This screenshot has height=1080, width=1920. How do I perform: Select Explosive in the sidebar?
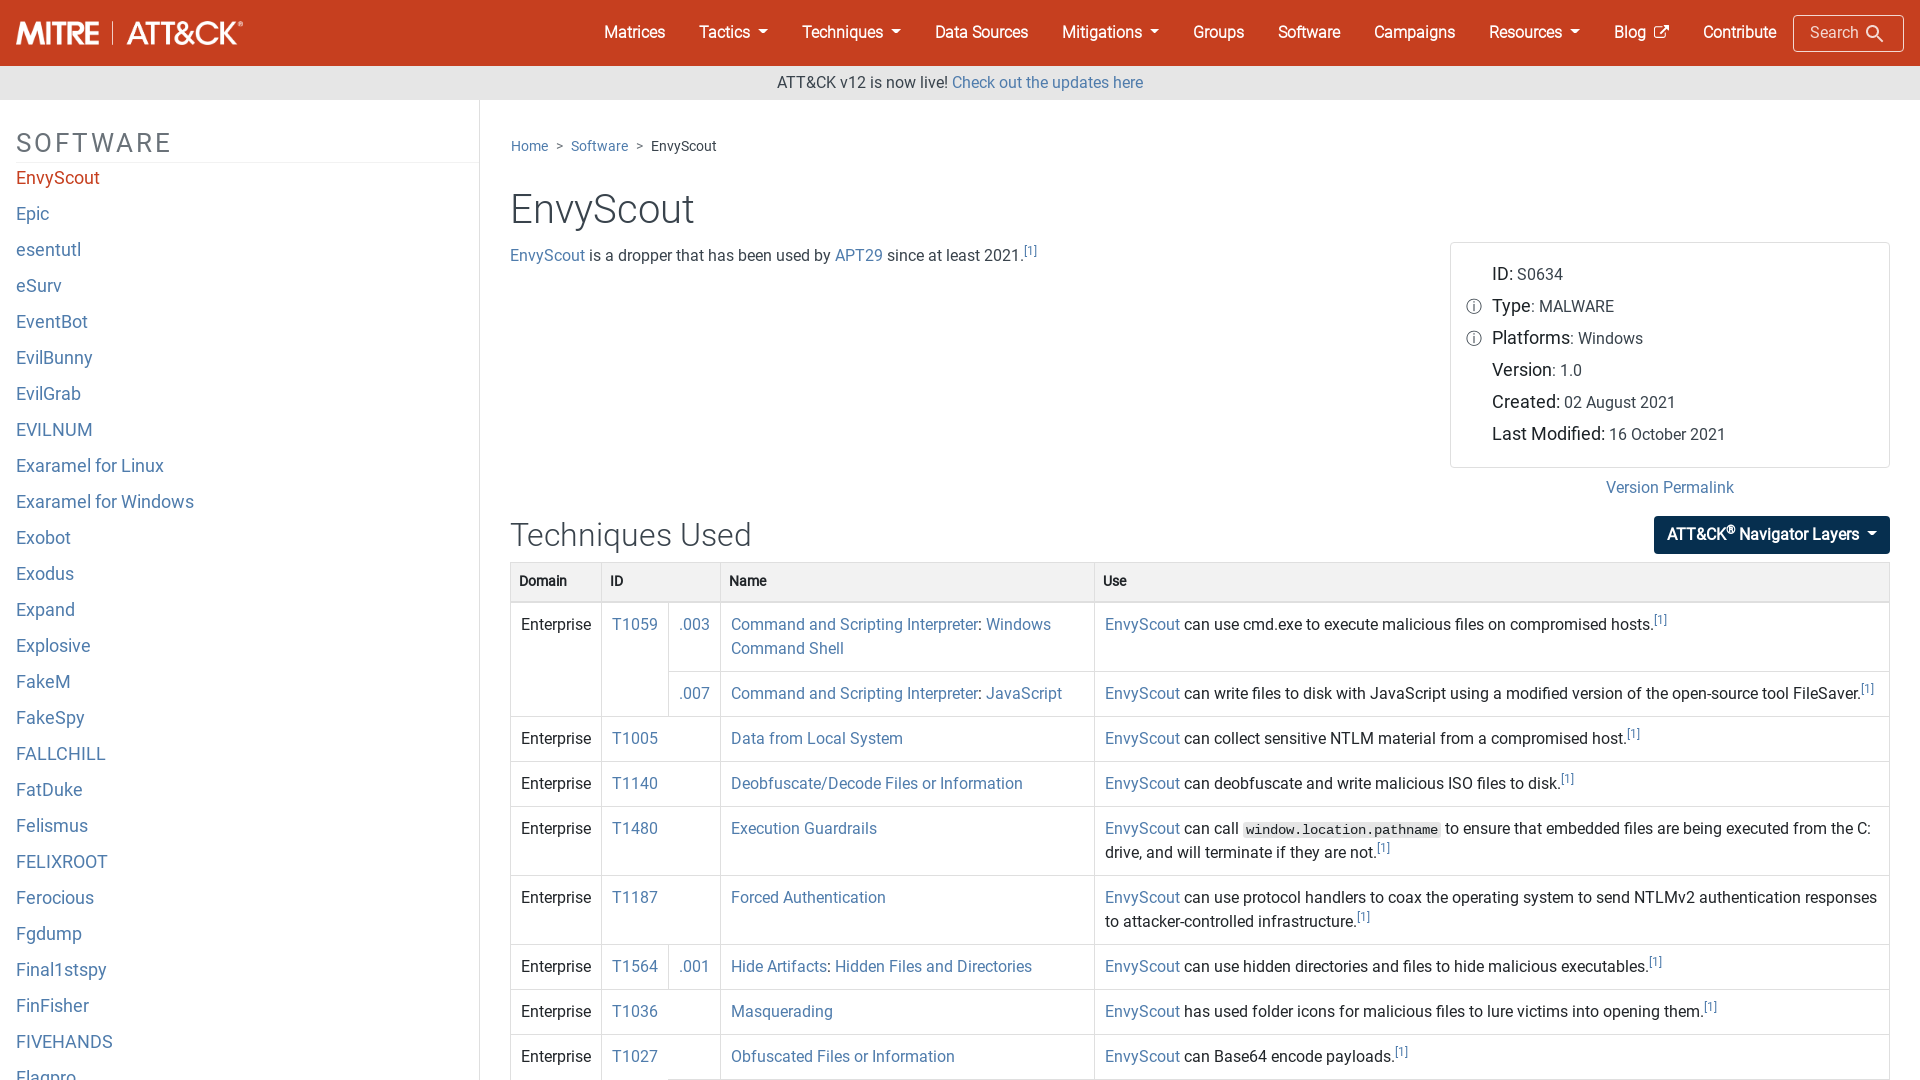pyautogui.click(x=53, y=646)
